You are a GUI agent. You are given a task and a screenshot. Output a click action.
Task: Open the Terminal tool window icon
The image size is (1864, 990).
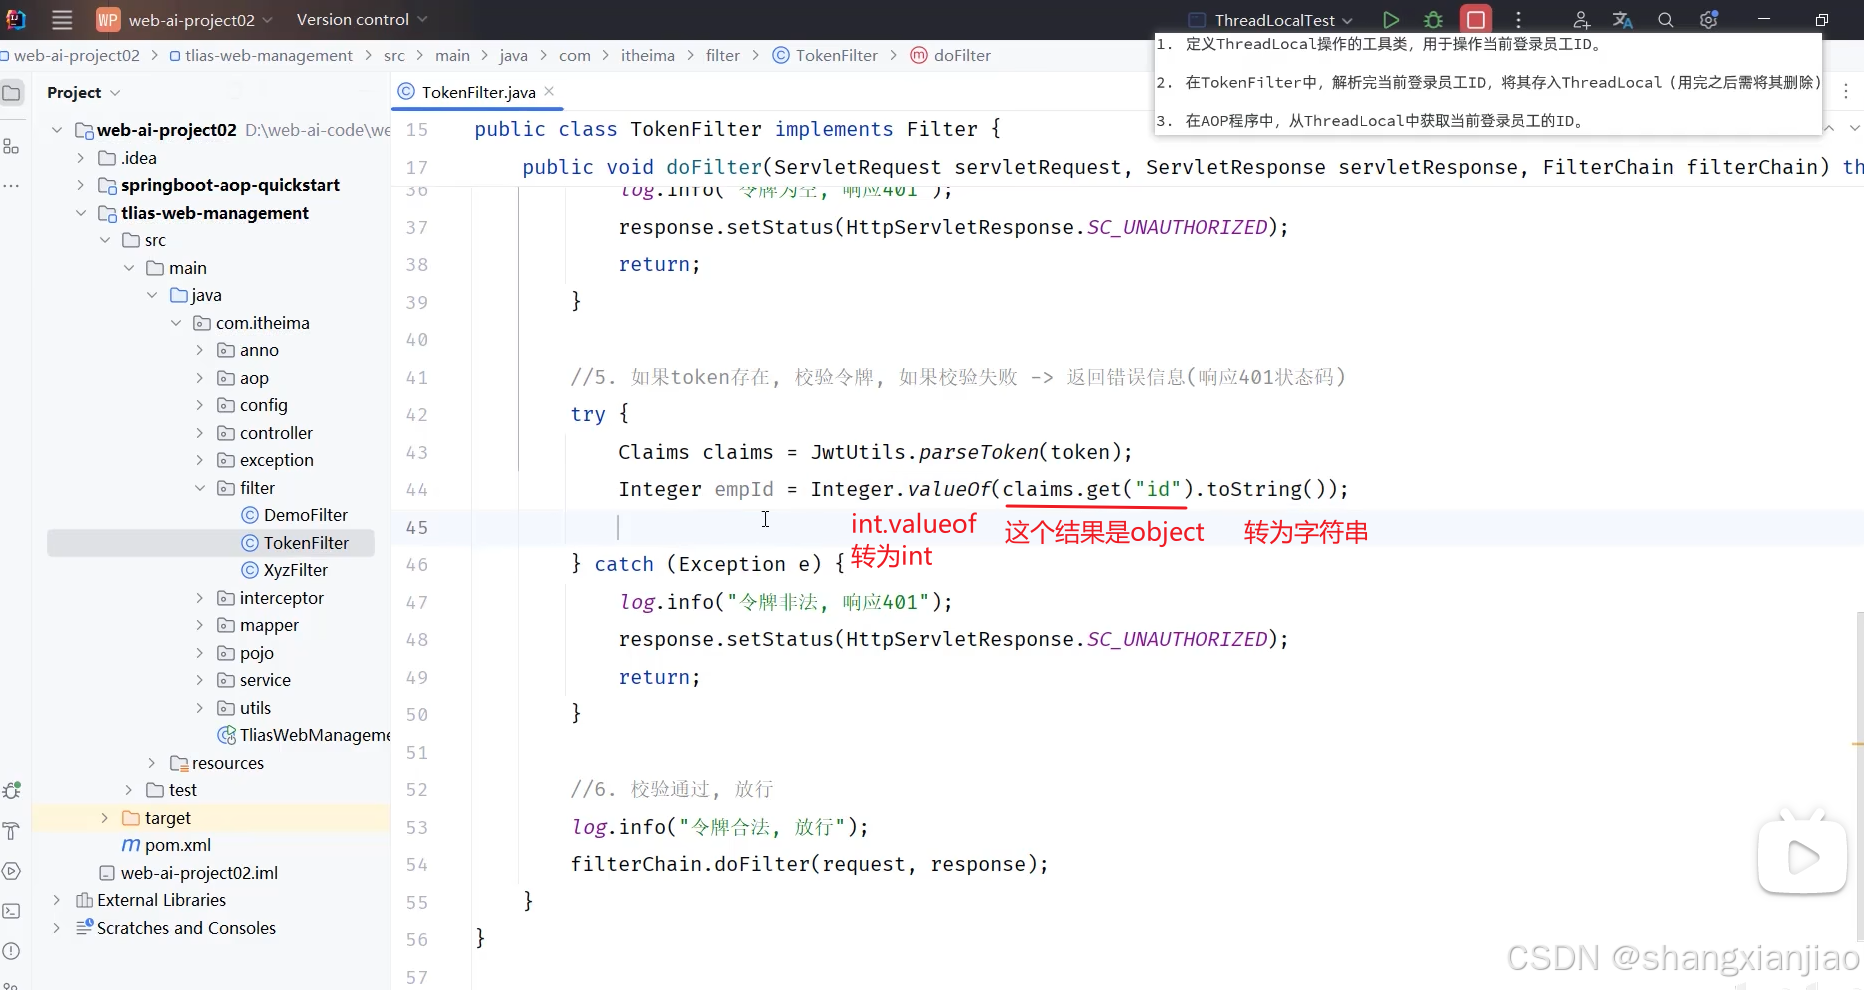12,911
